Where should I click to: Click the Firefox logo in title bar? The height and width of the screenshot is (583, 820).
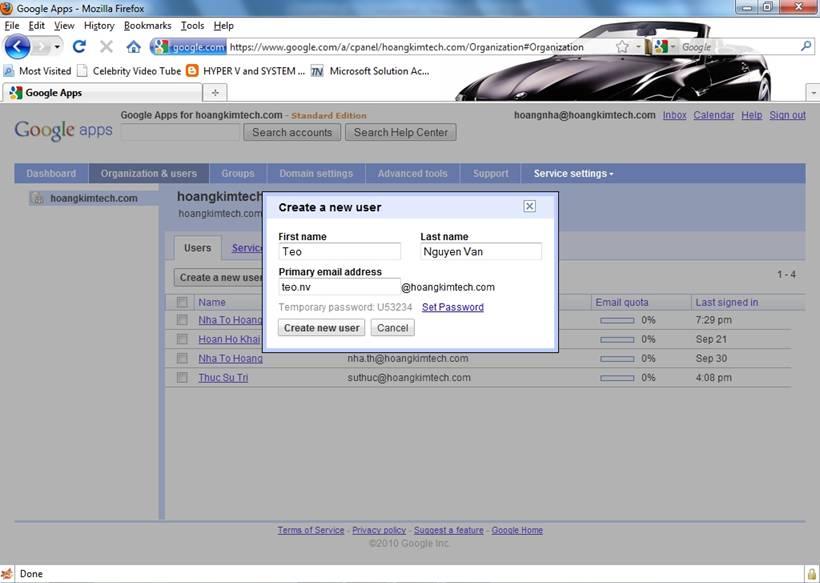[6, 8]
